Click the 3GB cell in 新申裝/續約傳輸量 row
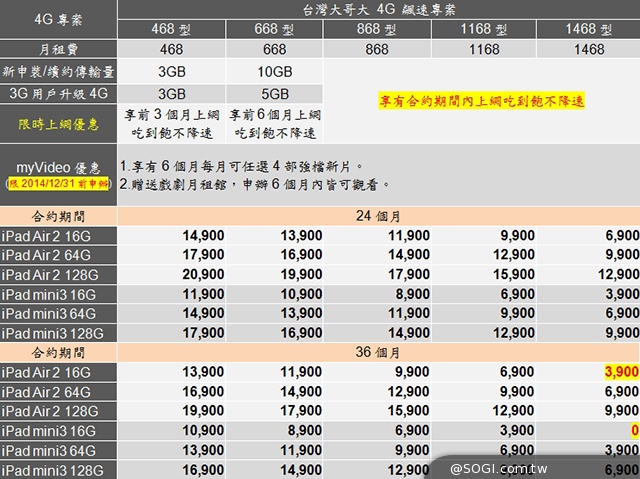The image size is (640, 479). pos(172,72)
